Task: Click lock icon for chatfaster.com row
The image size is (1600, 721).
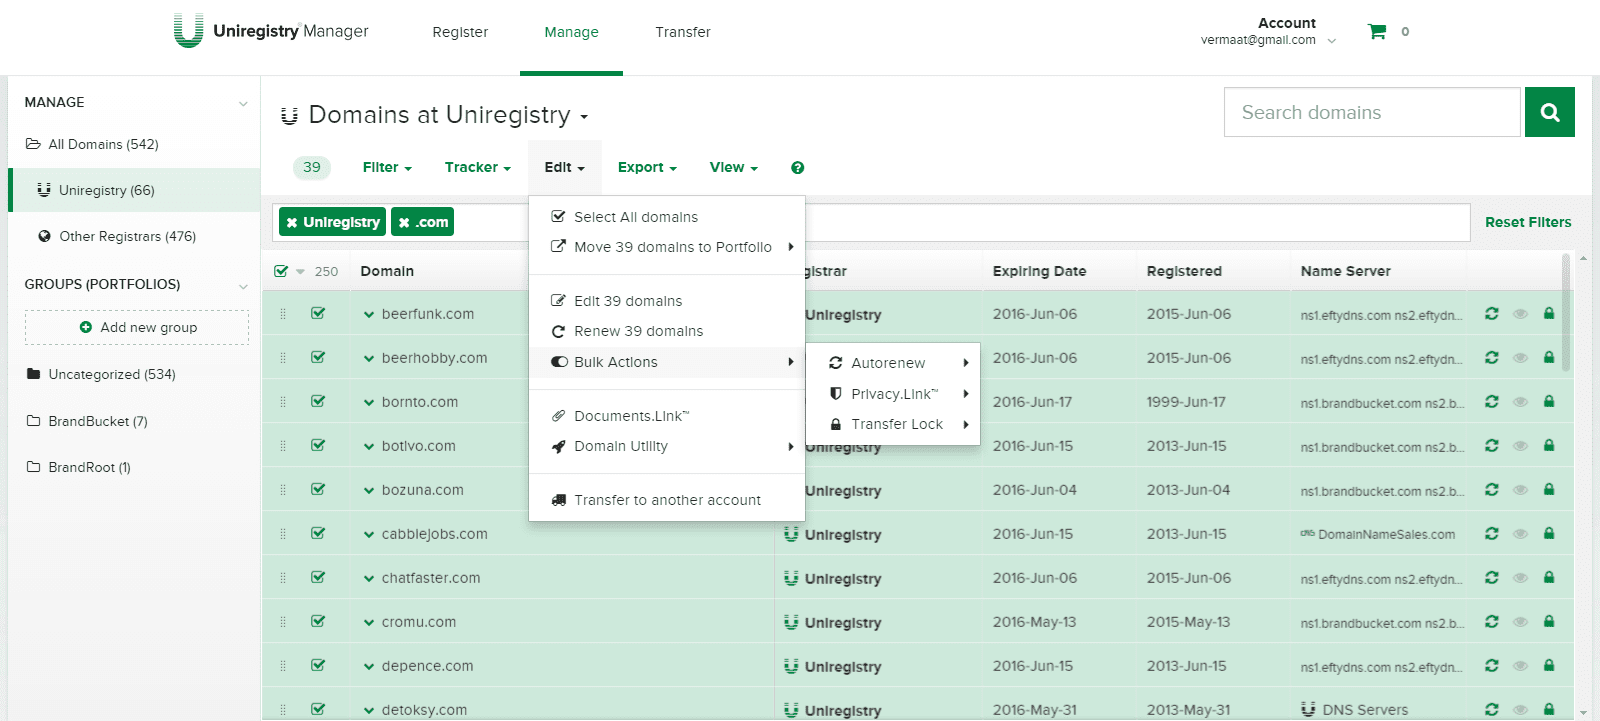Action: click(x=1549, y=577)
